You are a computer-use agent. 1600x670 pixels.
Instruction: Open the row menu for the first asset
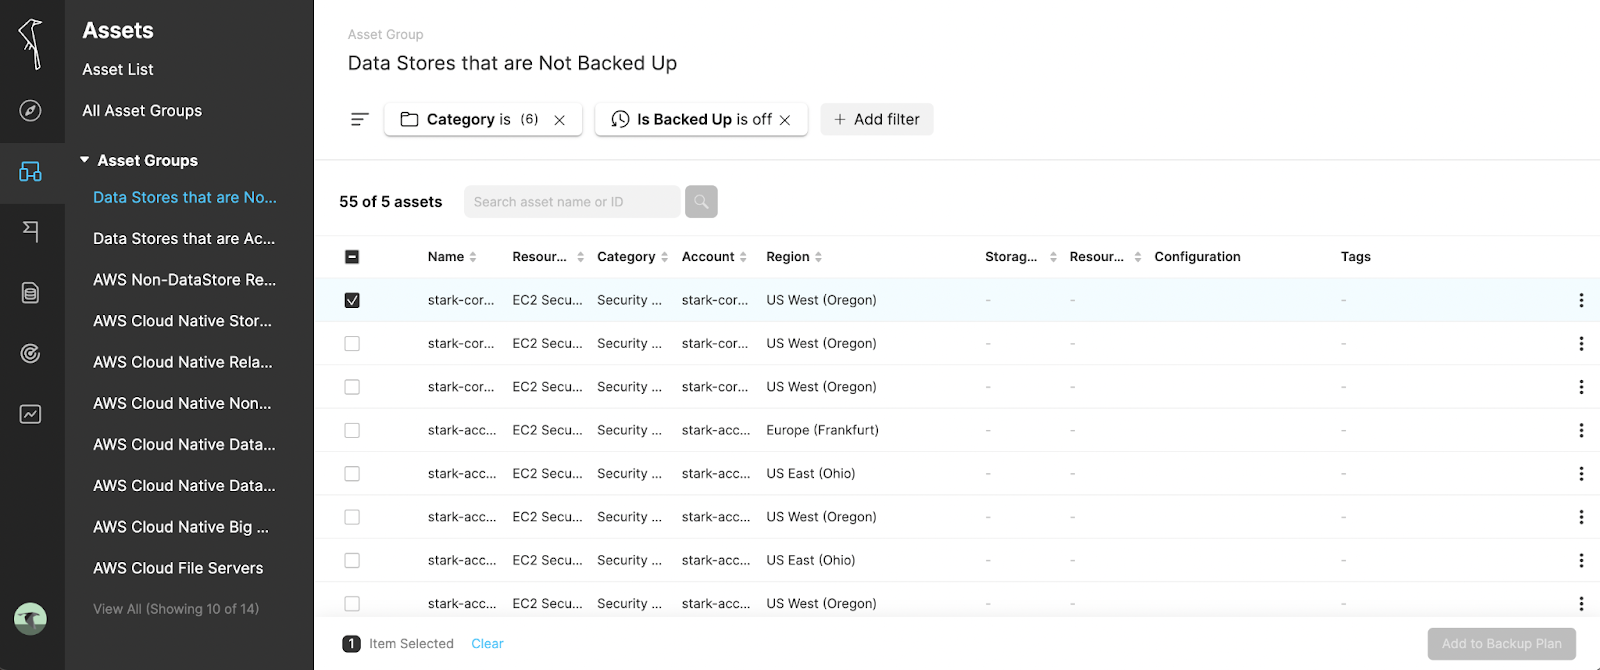1581,301
